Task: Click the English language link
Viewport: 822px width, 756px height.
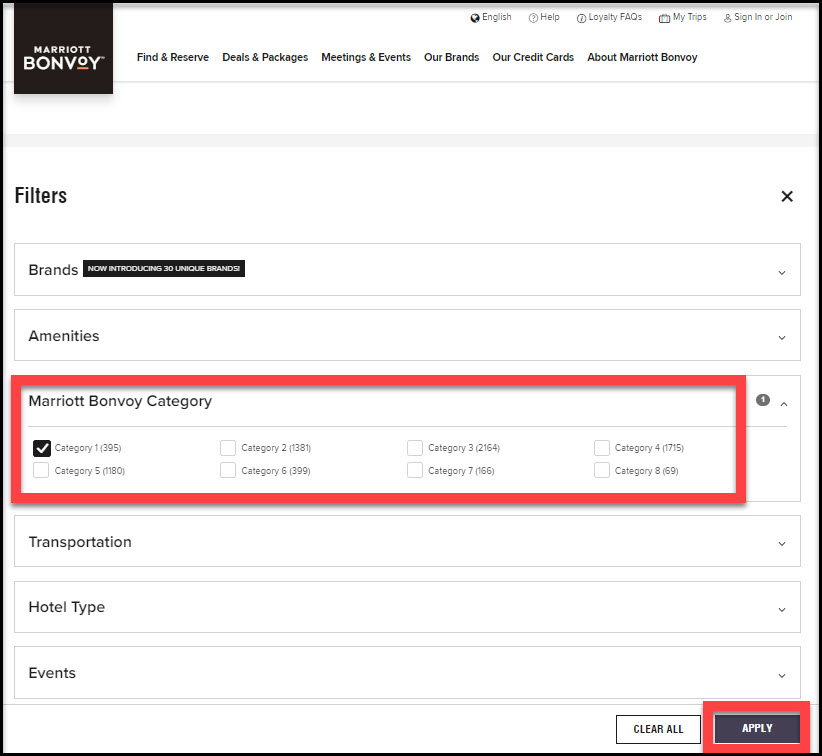Action: click(x=496, y=17)
